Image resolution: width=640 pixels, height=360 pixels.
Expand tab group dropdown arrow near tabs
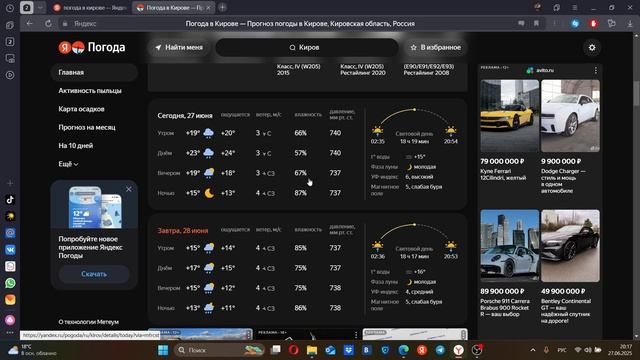(x=40, y=8)
